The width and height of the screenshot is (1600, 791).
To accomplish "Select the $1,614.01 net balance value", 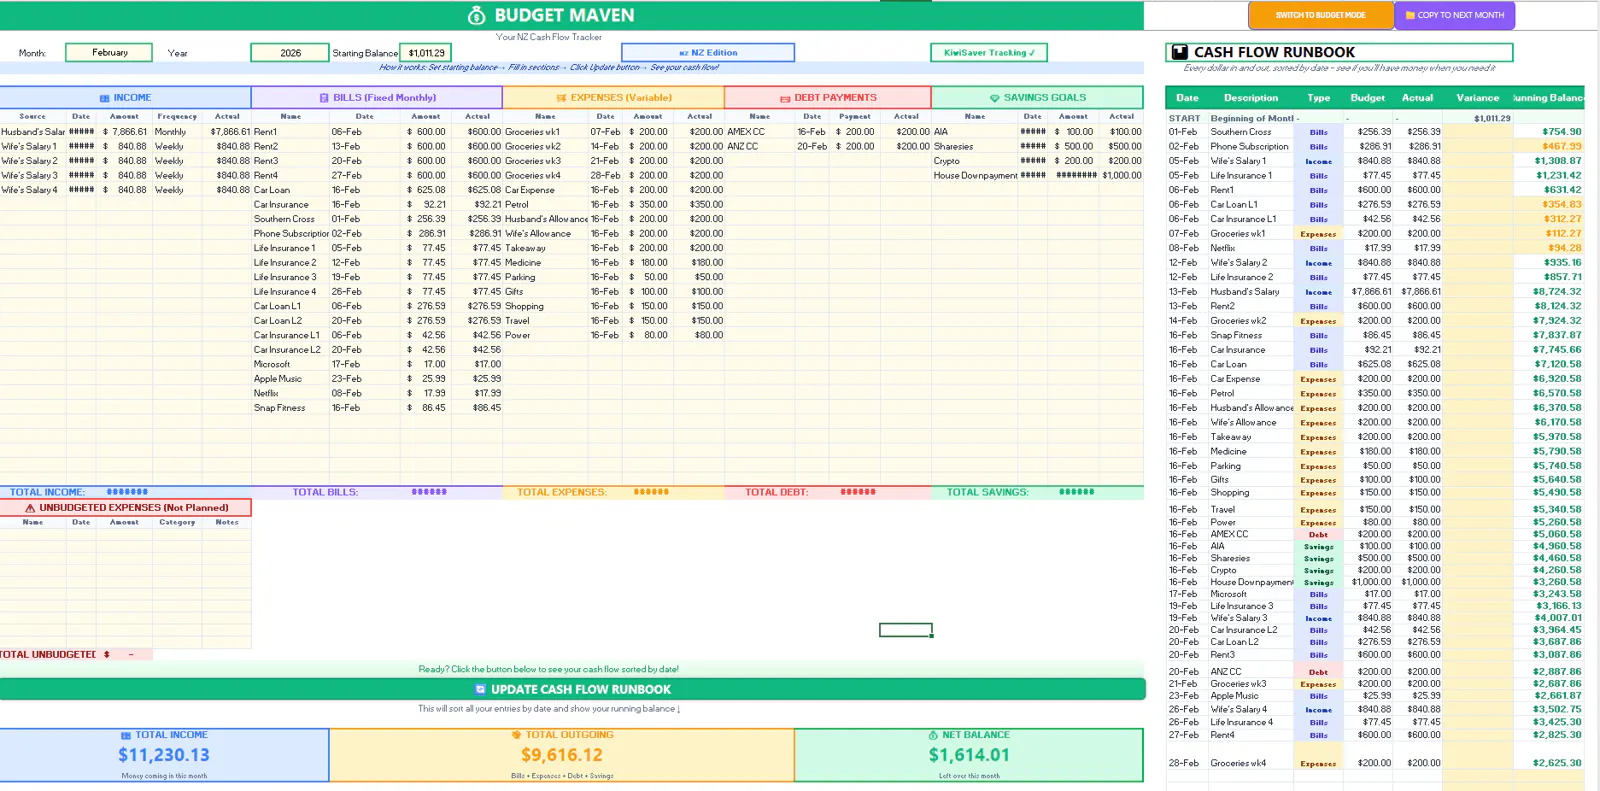I will (x=969, y=755).
